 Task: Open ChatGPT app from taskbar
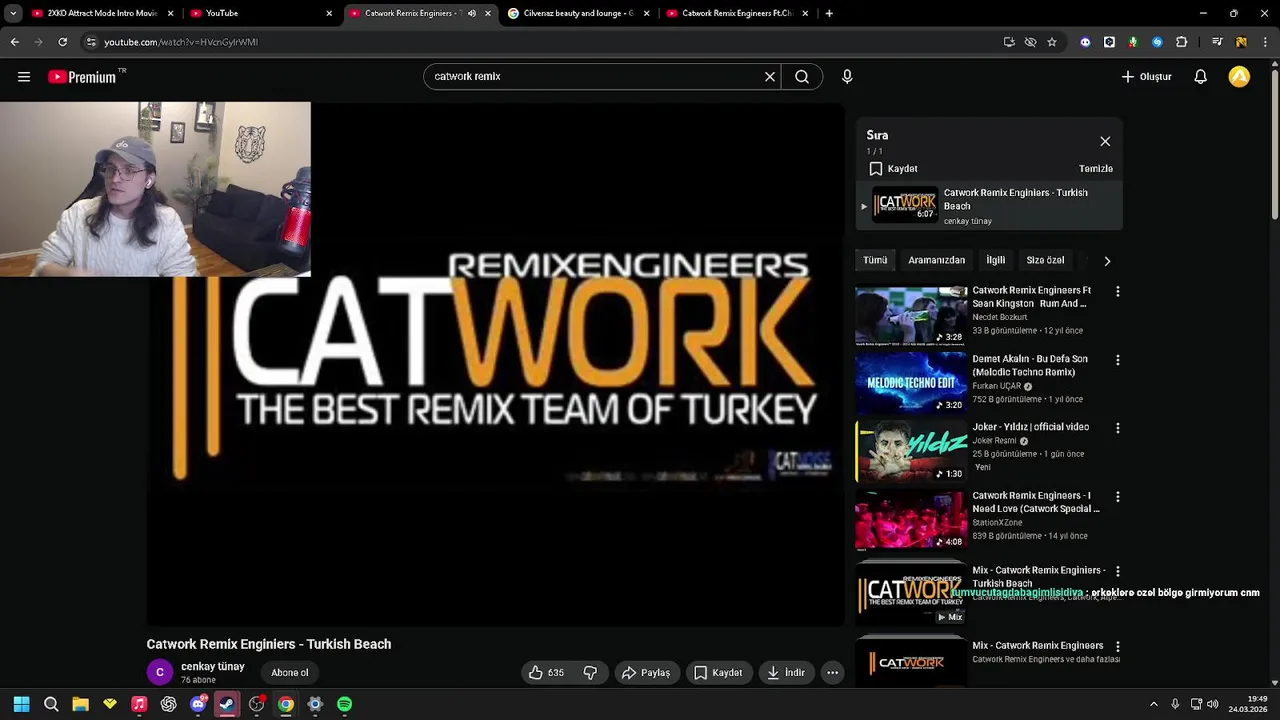pos(168,704)
